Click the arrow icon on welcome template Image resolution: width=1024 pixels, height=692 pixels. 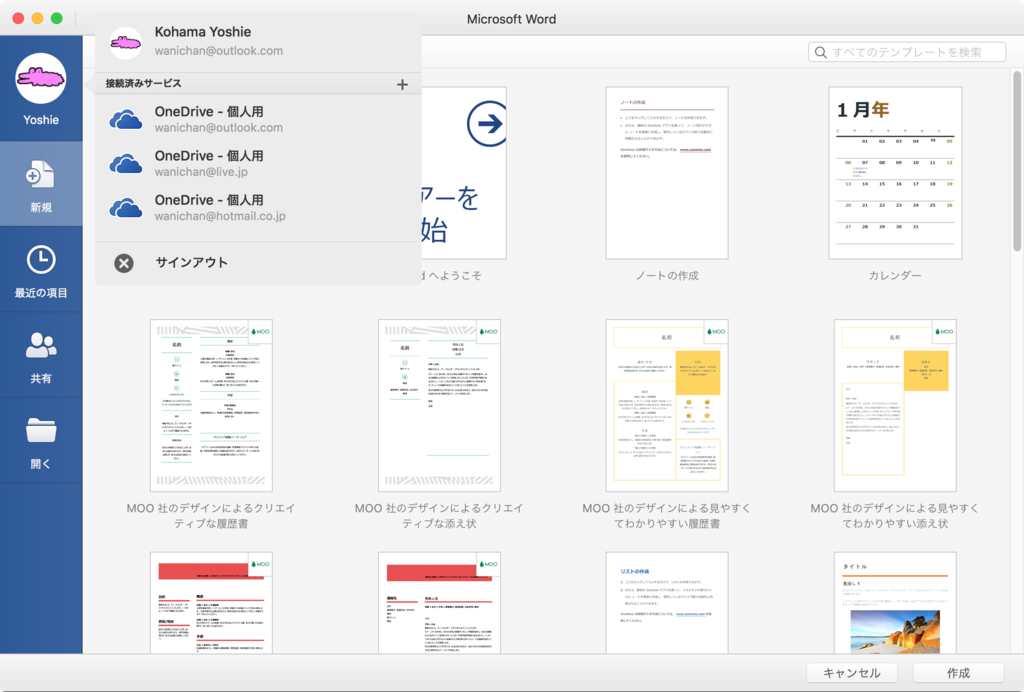487,123
